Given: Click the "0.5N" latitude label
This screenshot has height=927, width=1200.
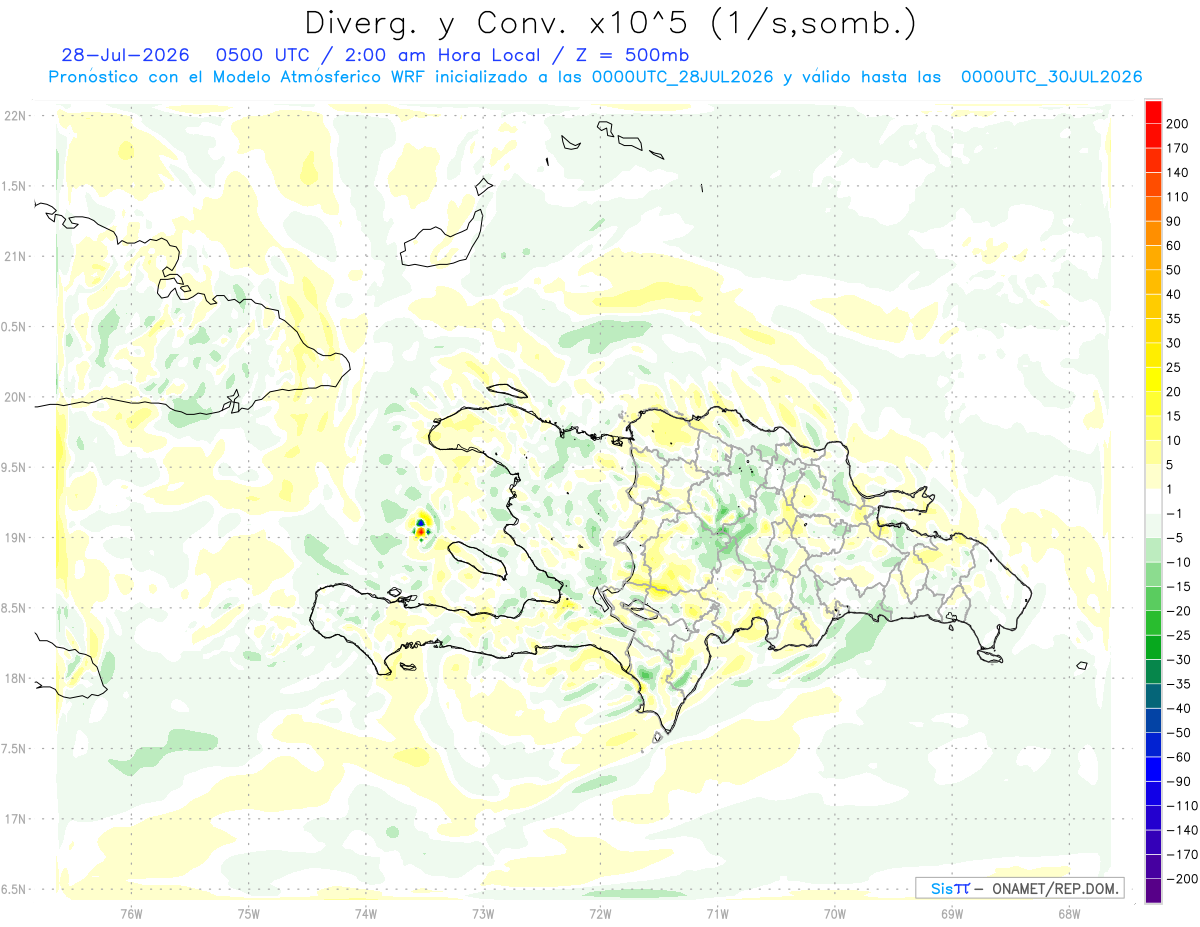Looking at the screenshot, I should point(14,327).
